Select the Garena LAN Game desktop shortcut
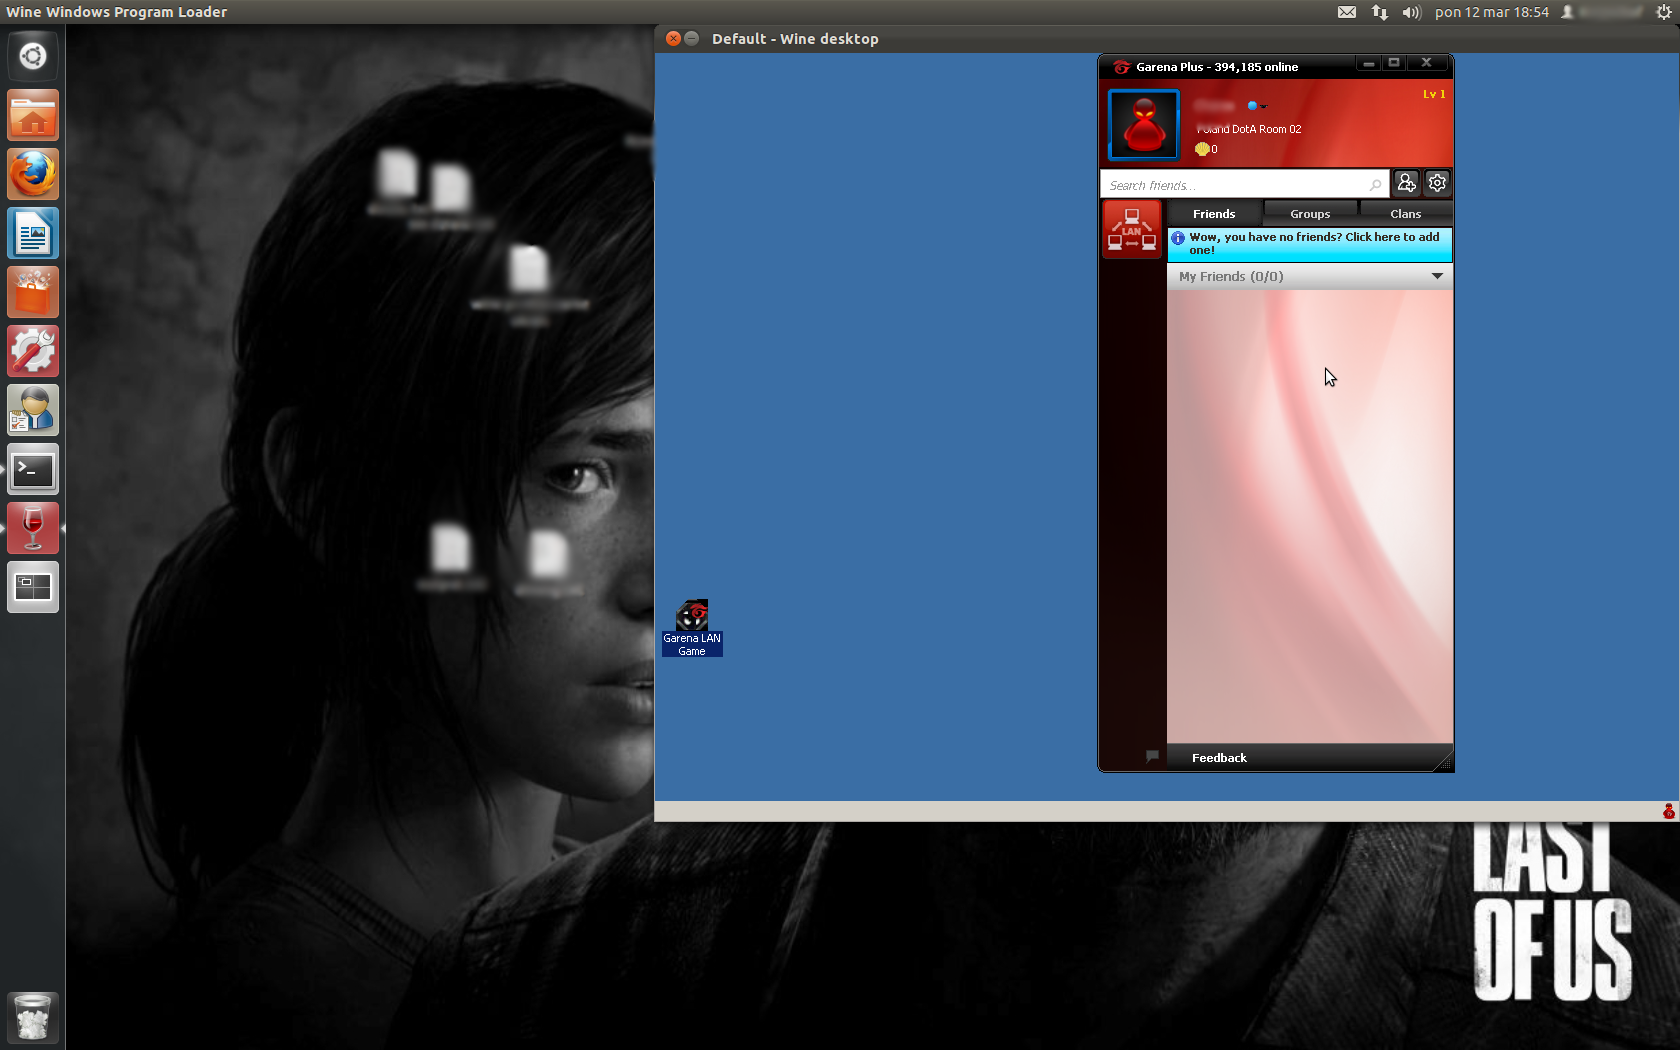Screen dimensions: 1680x1050 coord(692,628)
